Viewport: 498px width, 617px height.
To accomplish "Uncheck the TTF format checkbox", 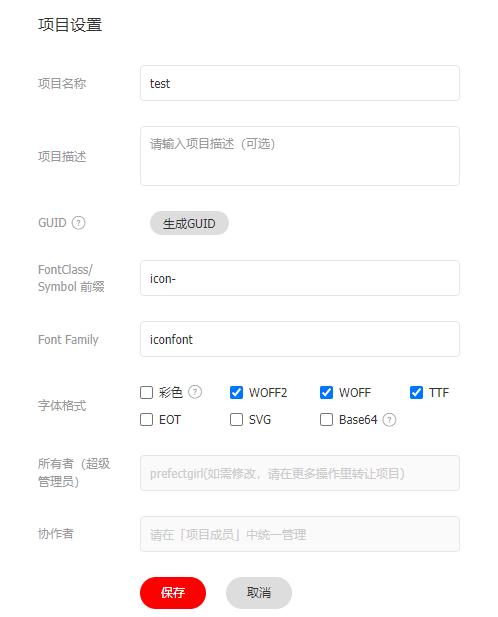I will [x=416, y=392].
